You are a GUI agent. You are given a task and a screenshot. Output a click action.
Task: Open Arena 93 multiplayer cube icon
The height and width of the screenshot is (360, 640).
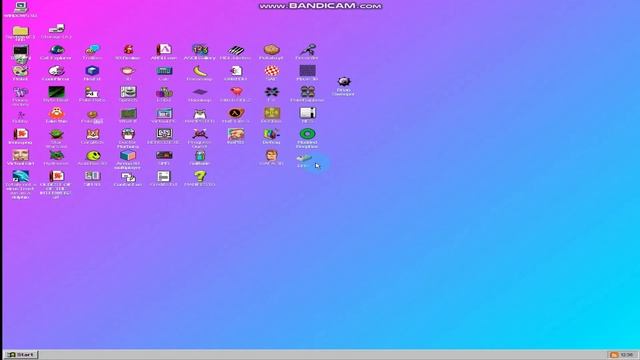point(128,155)
